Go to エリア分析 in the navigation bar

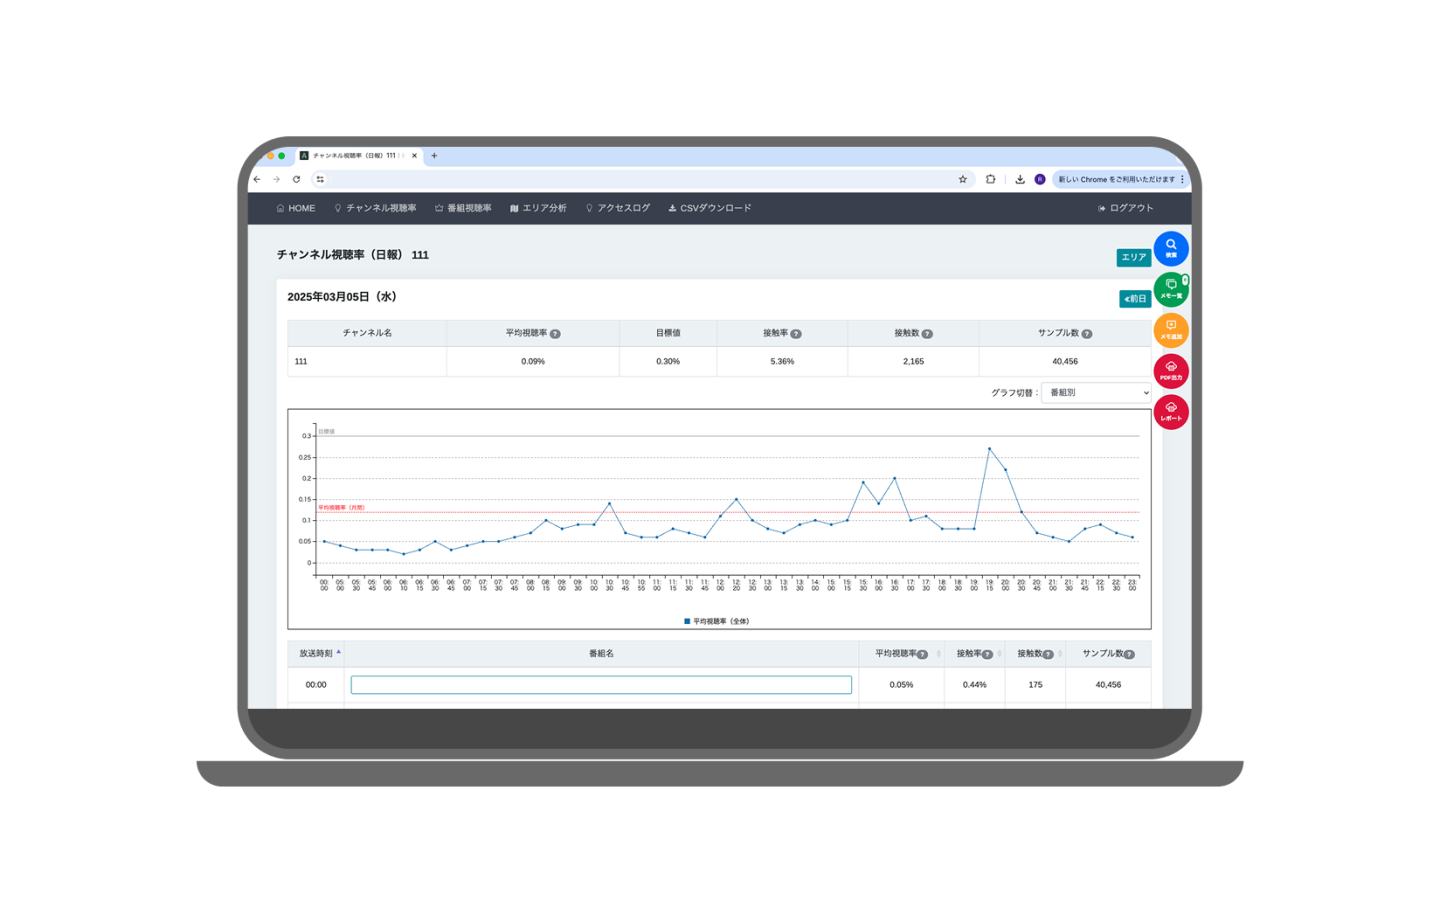pos(538,208)
